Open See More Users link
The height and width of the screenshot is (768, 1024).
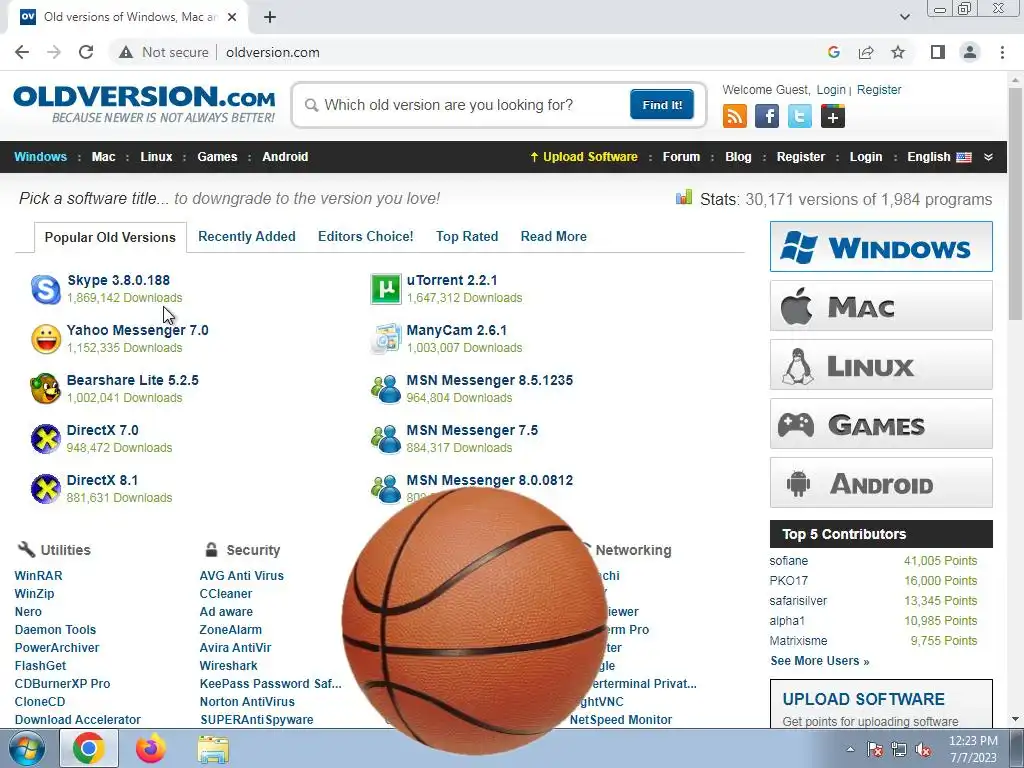click(x=820, y=661)
